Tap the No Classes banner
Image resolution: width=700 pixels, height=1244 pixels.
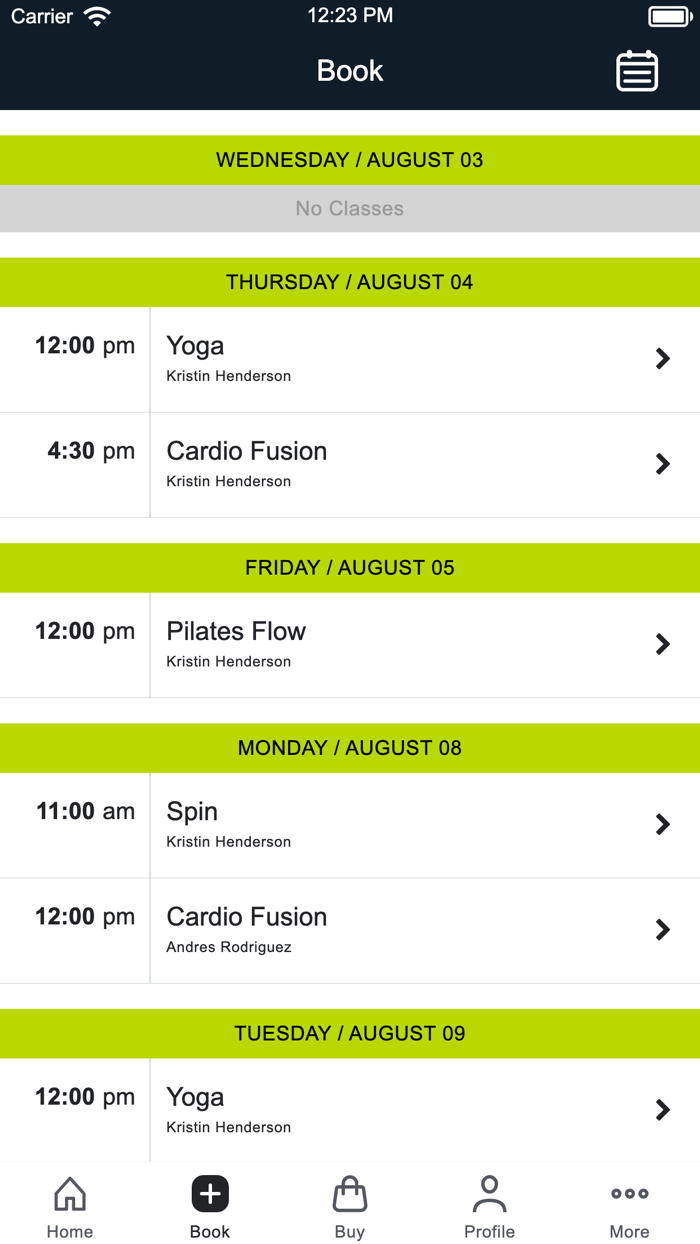[350, 208]
